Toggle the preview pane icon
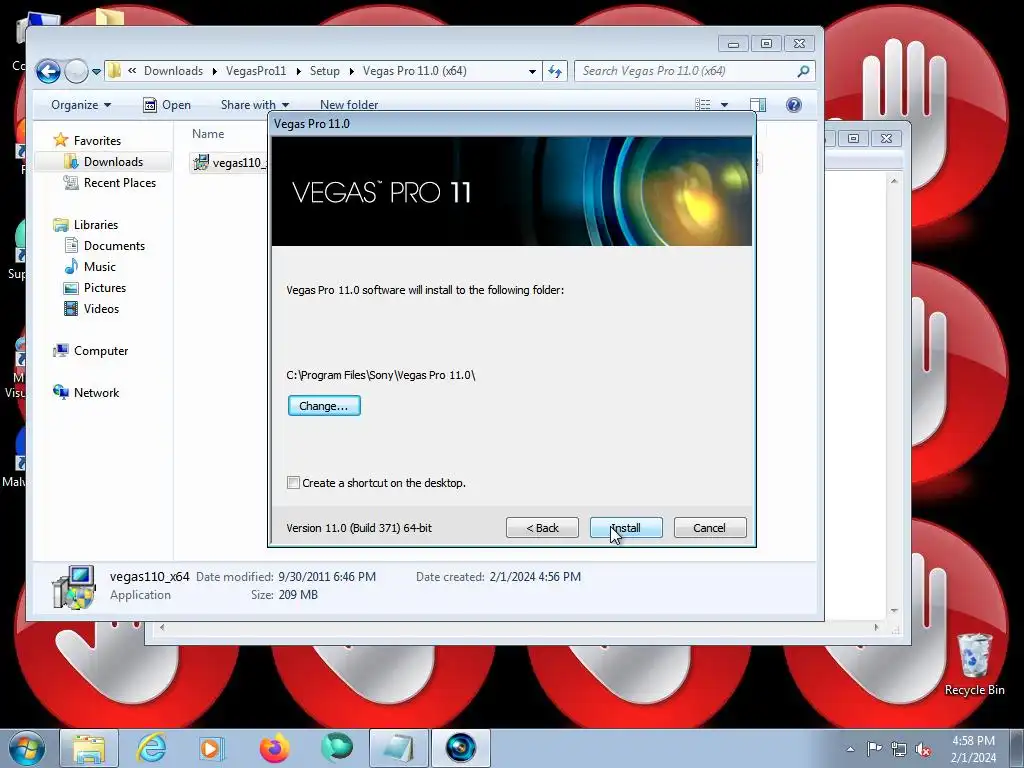The width and height of the screenshot is (1024, 768). (758, 104)
